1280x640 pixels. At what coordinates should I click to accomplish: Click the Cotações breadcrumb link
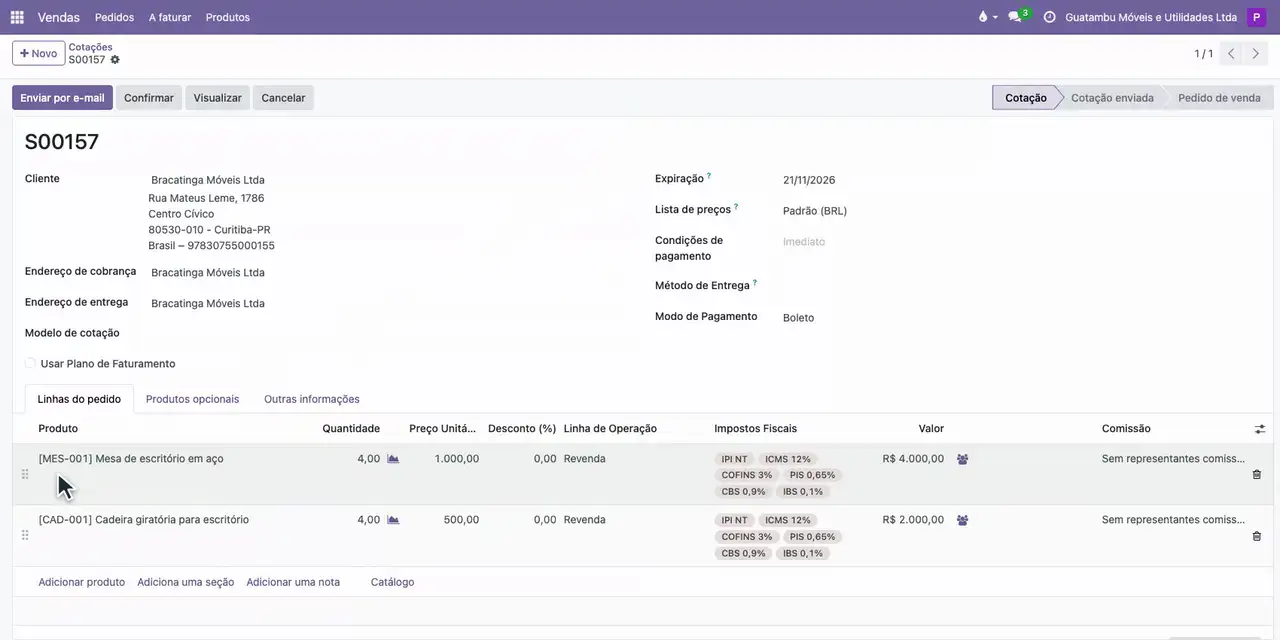point(90,47)
